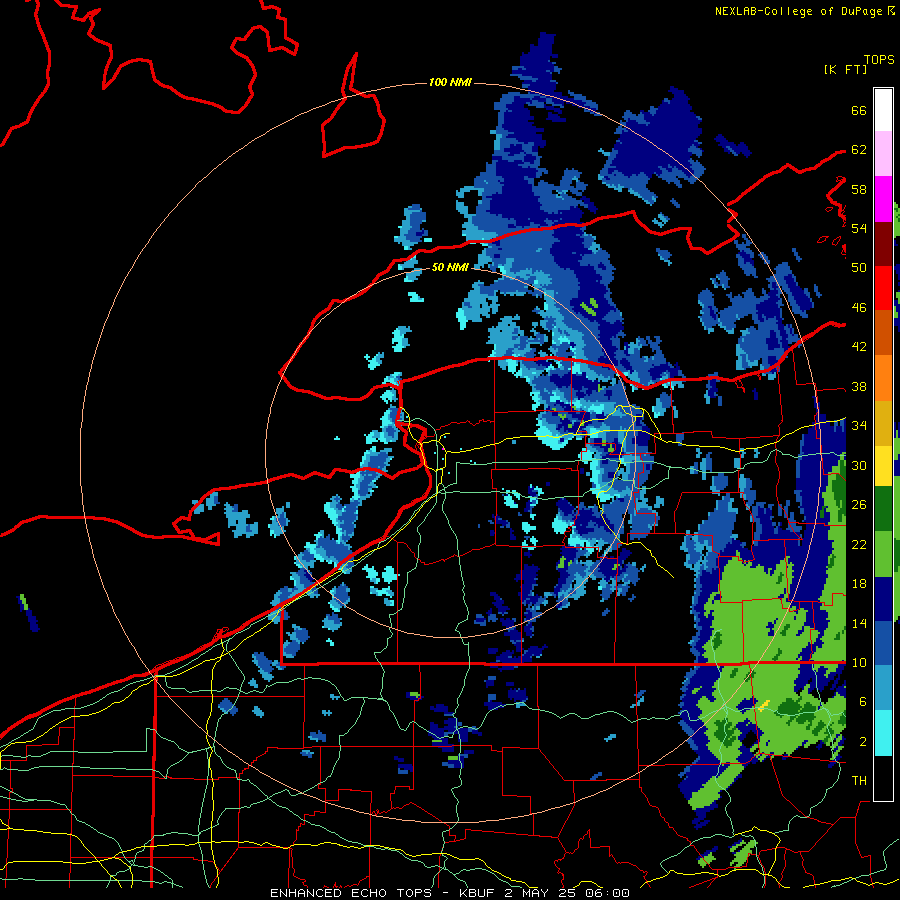Click the 50 legend tick label
The height and width of the screenshot is (900, 900).
point(859,268)
